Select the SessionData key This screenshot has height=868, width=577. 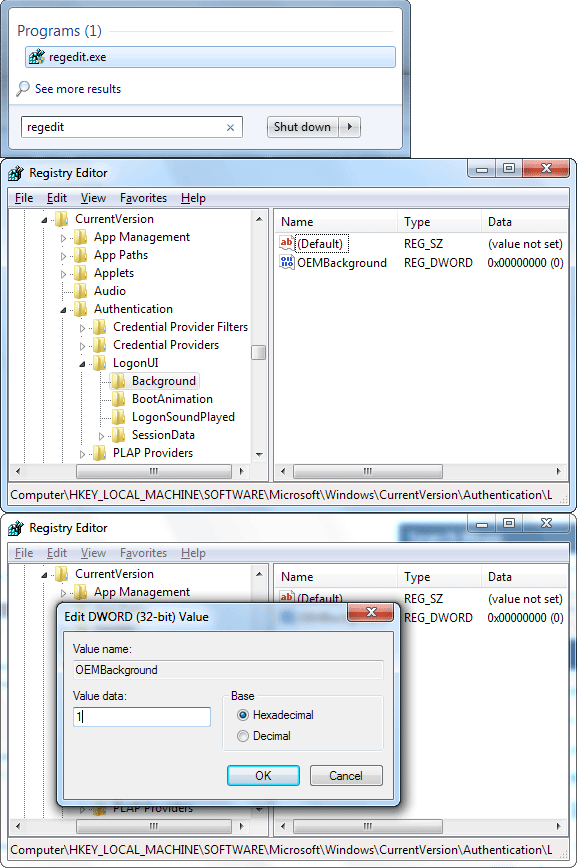pos(163,435)
